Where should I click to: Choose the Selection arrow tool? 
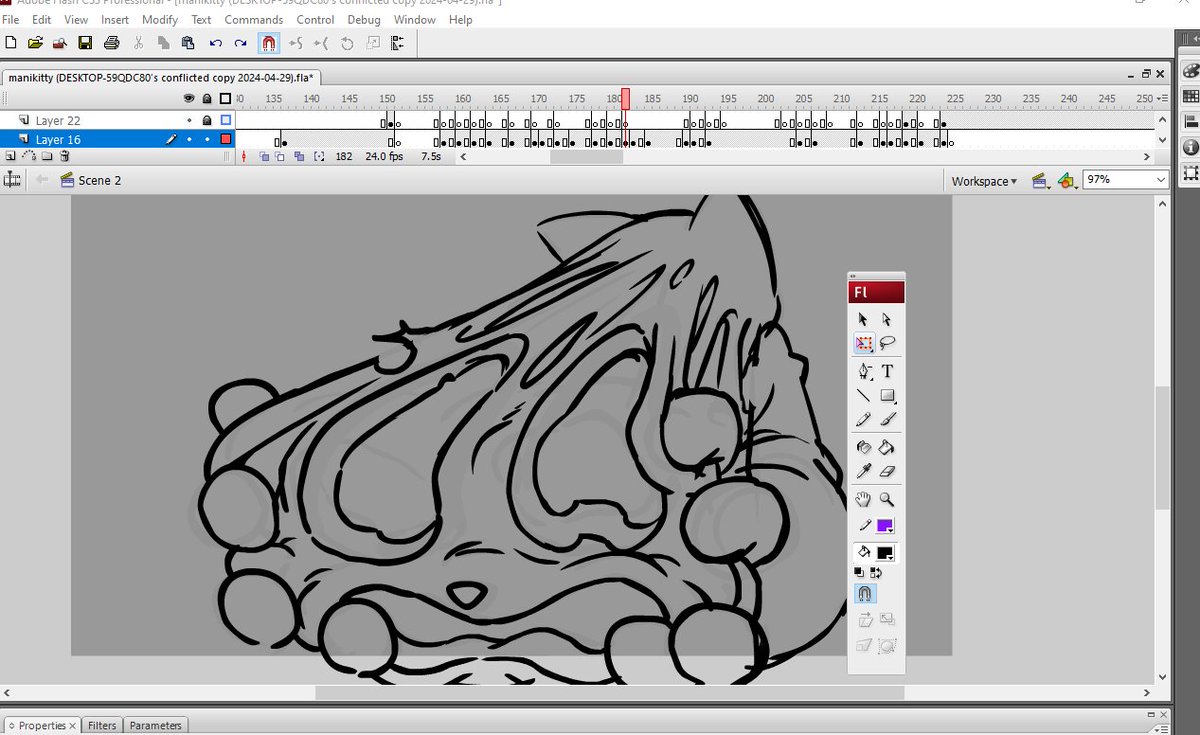coord(863,320)
